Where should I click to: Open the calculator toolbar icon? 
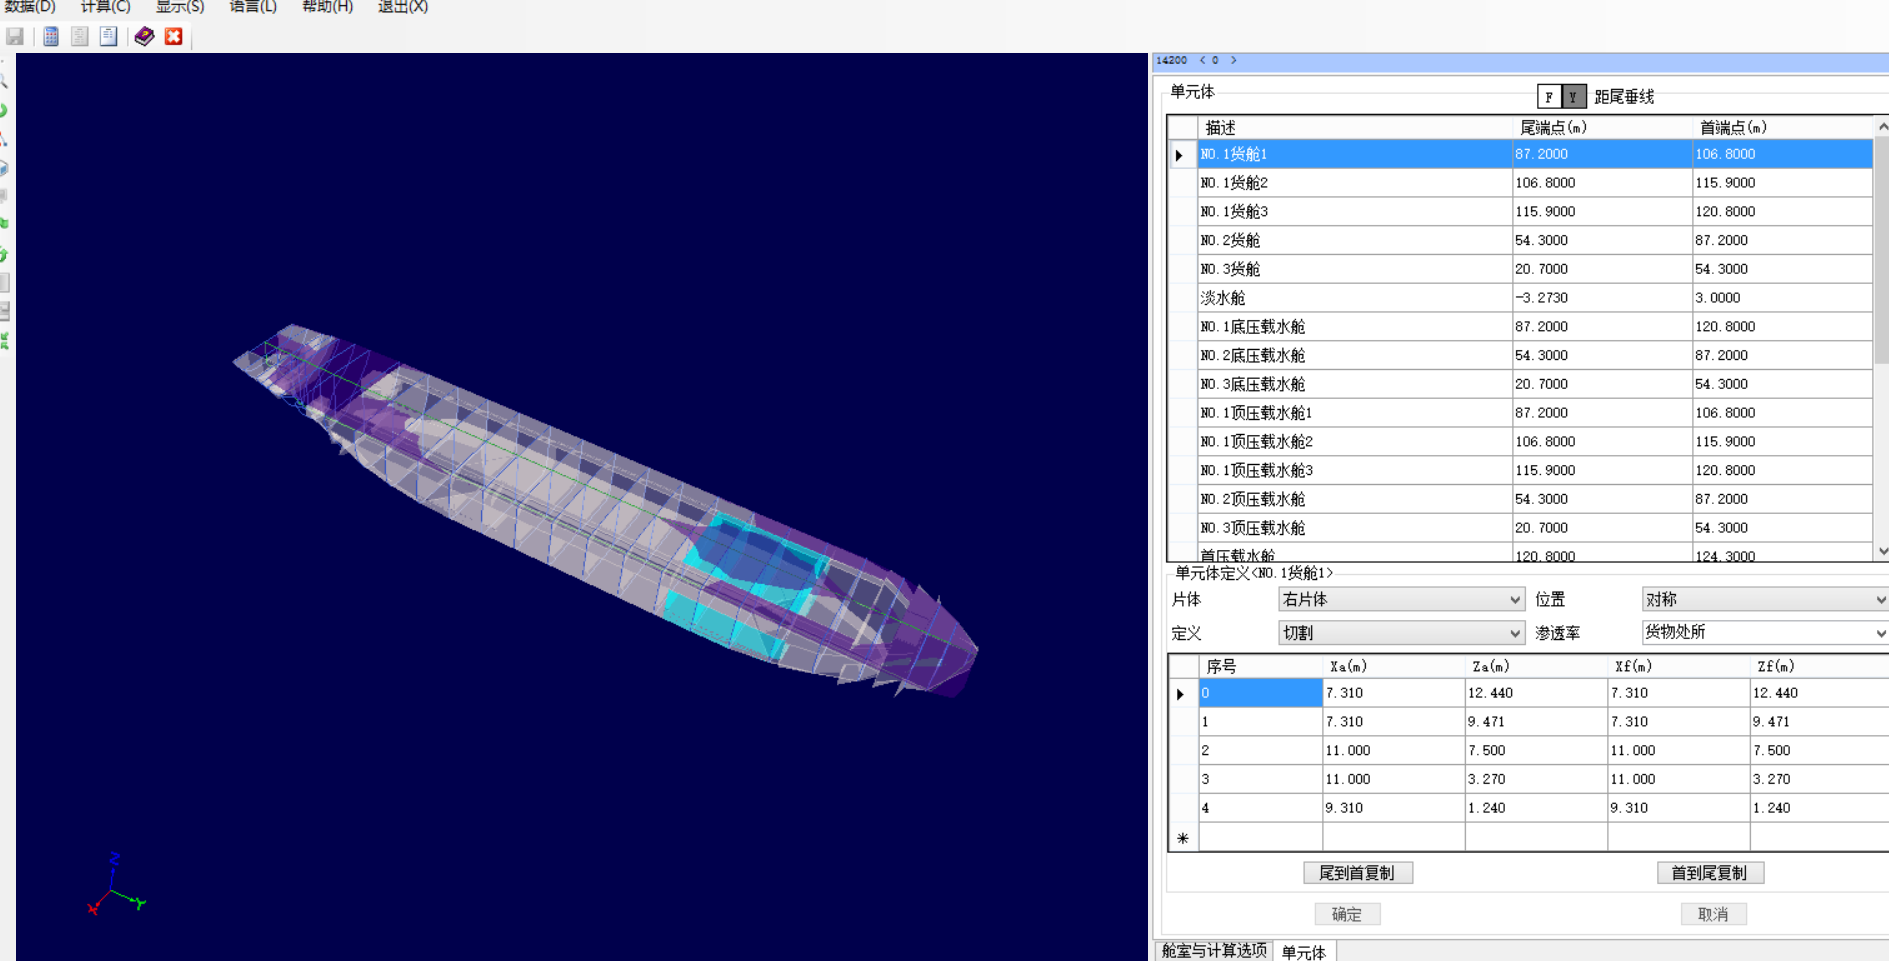(x=50, y=37)
